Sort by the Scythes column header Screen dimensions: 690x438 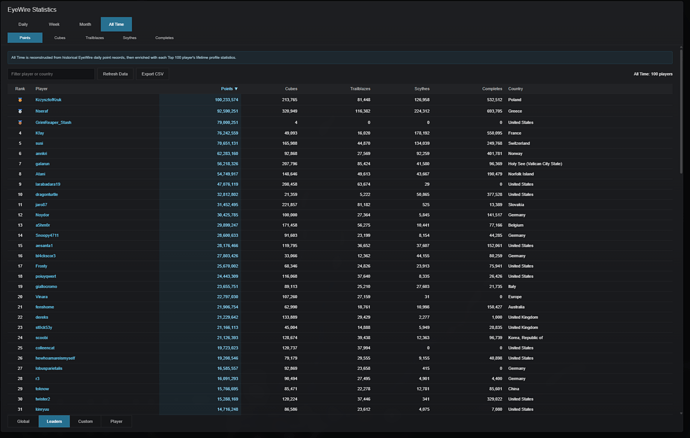click(422, 89)
